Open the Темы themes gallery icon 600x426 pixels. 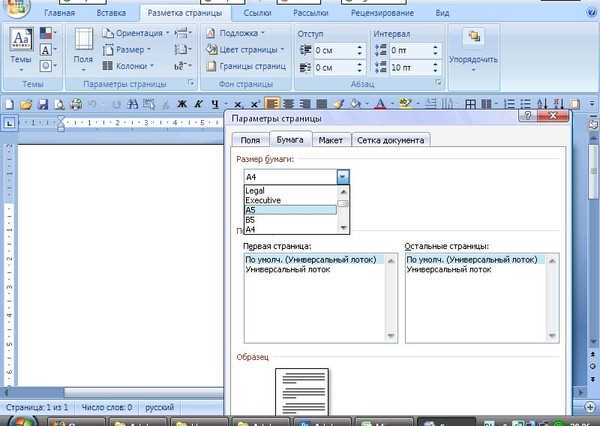coord(21,49)
